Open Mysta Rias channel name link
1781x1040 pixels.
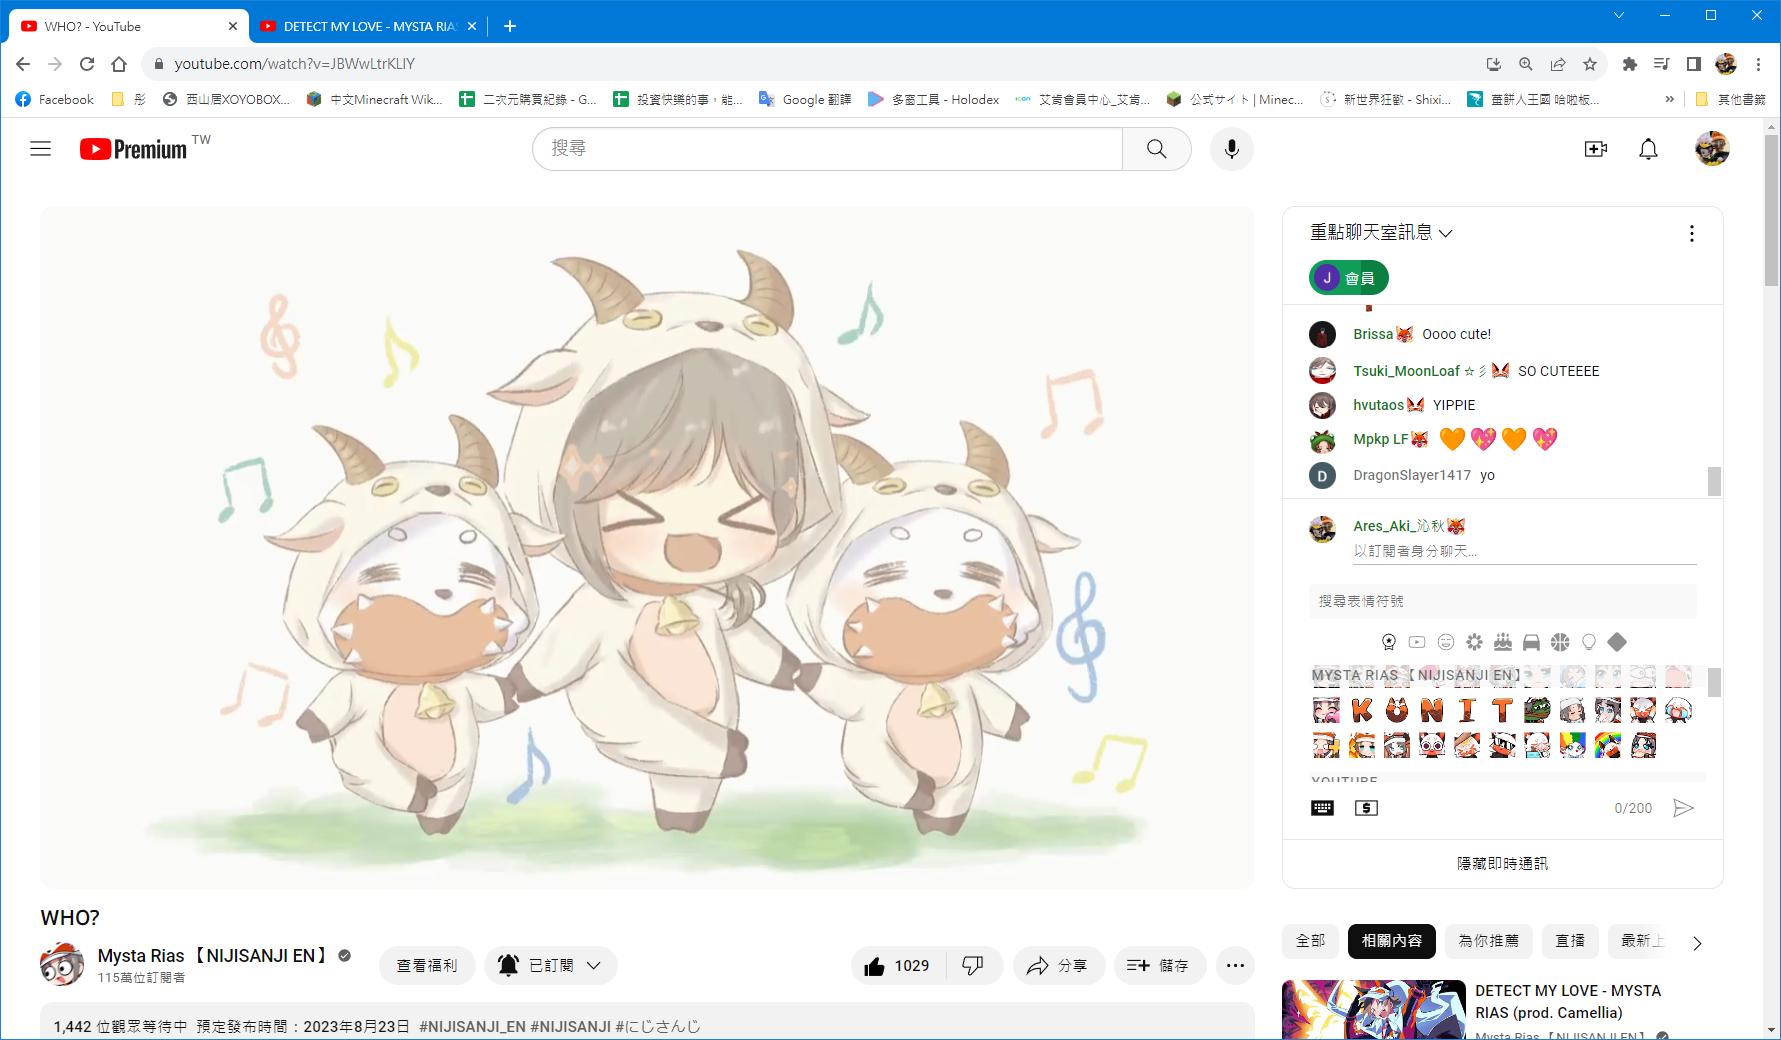214,956
